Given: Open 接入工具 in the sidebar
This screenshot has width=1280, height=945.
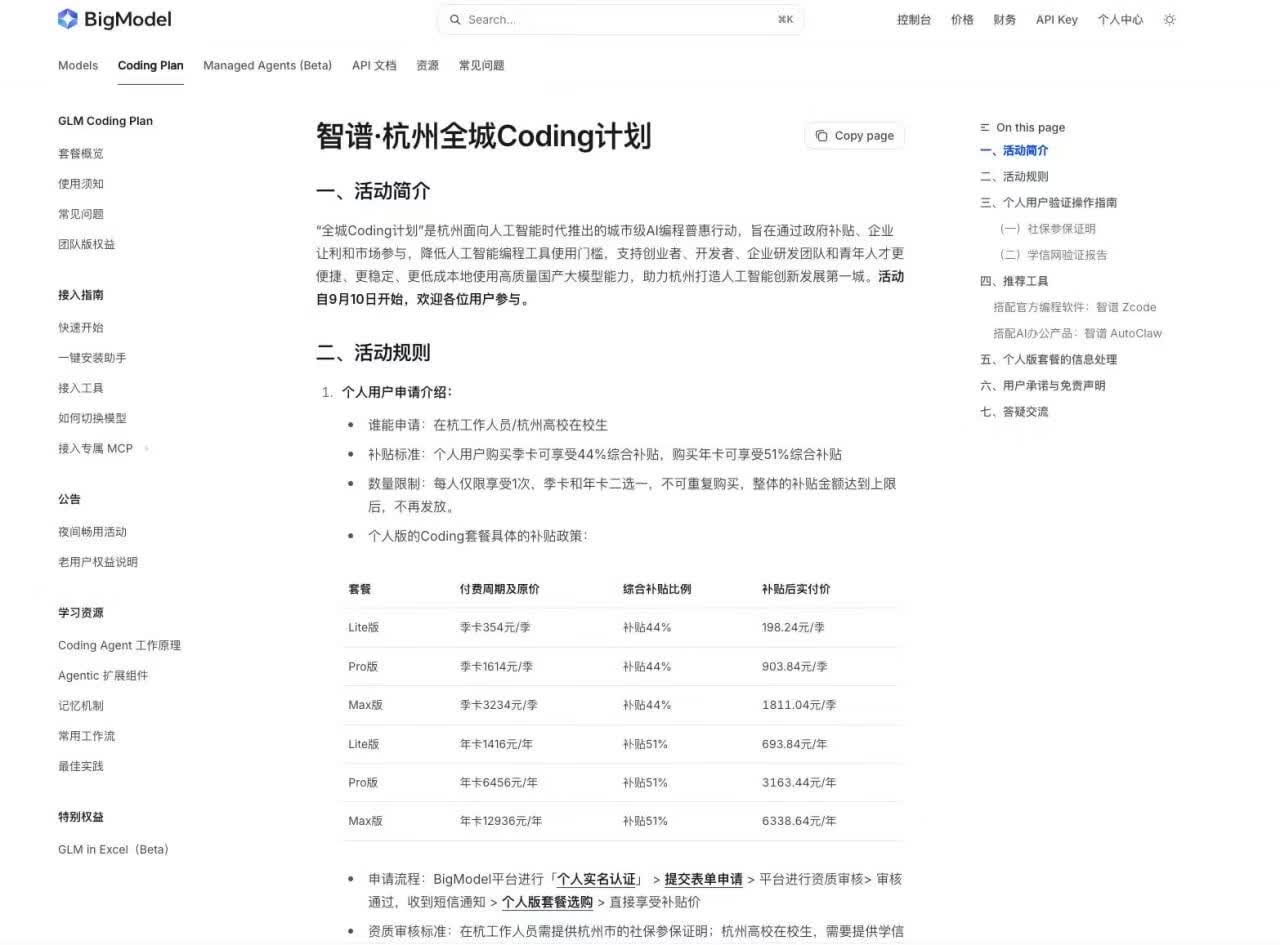Looking at the screenshot, I should [x=81, y=388].
